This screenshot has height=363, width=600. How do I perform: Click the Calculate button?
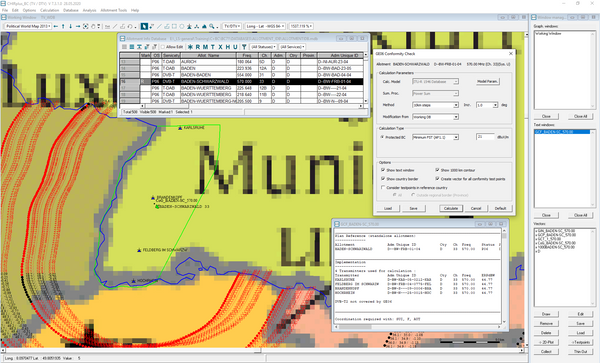click(x=451, y=208)
